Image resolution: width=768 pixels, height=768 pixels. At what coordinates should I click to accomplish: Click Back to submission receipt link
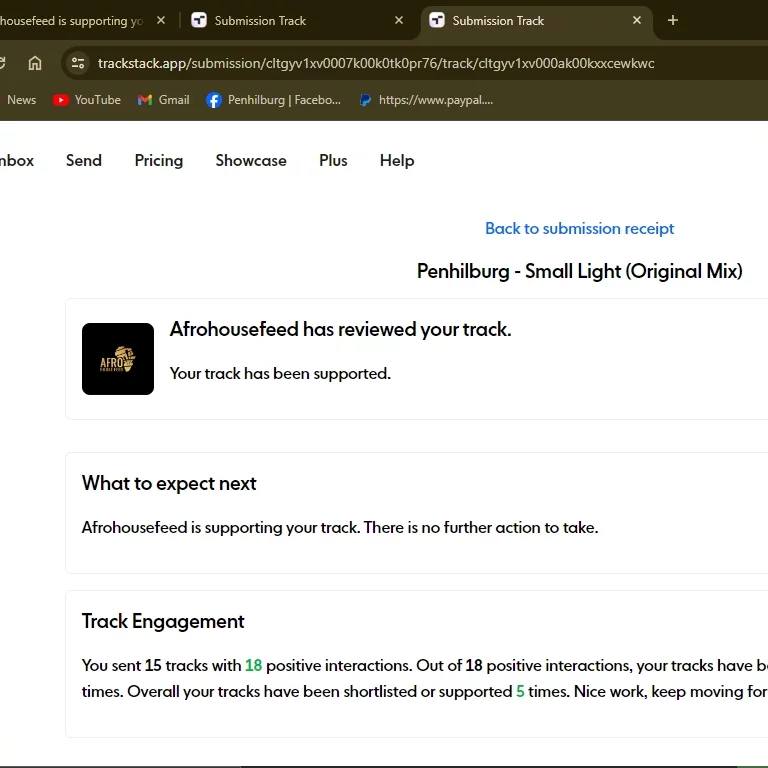pyautogui.click(x=579, y=228)
